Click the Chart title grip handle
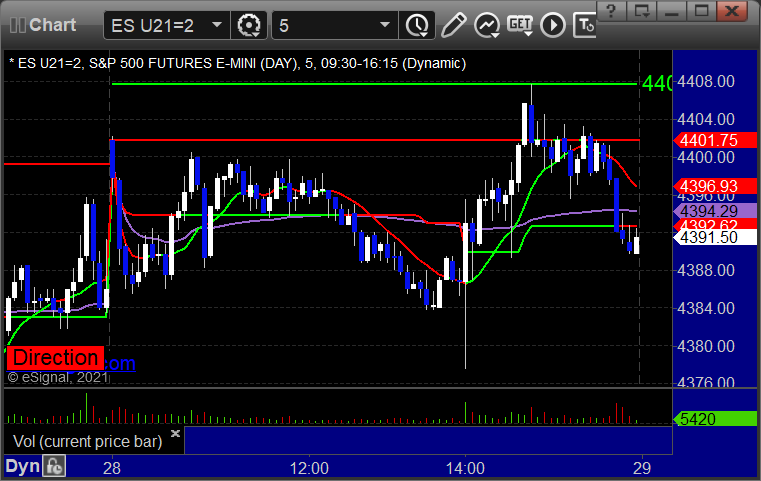The width and height of the screenshot is (761, 481). [x=18, y=25]
